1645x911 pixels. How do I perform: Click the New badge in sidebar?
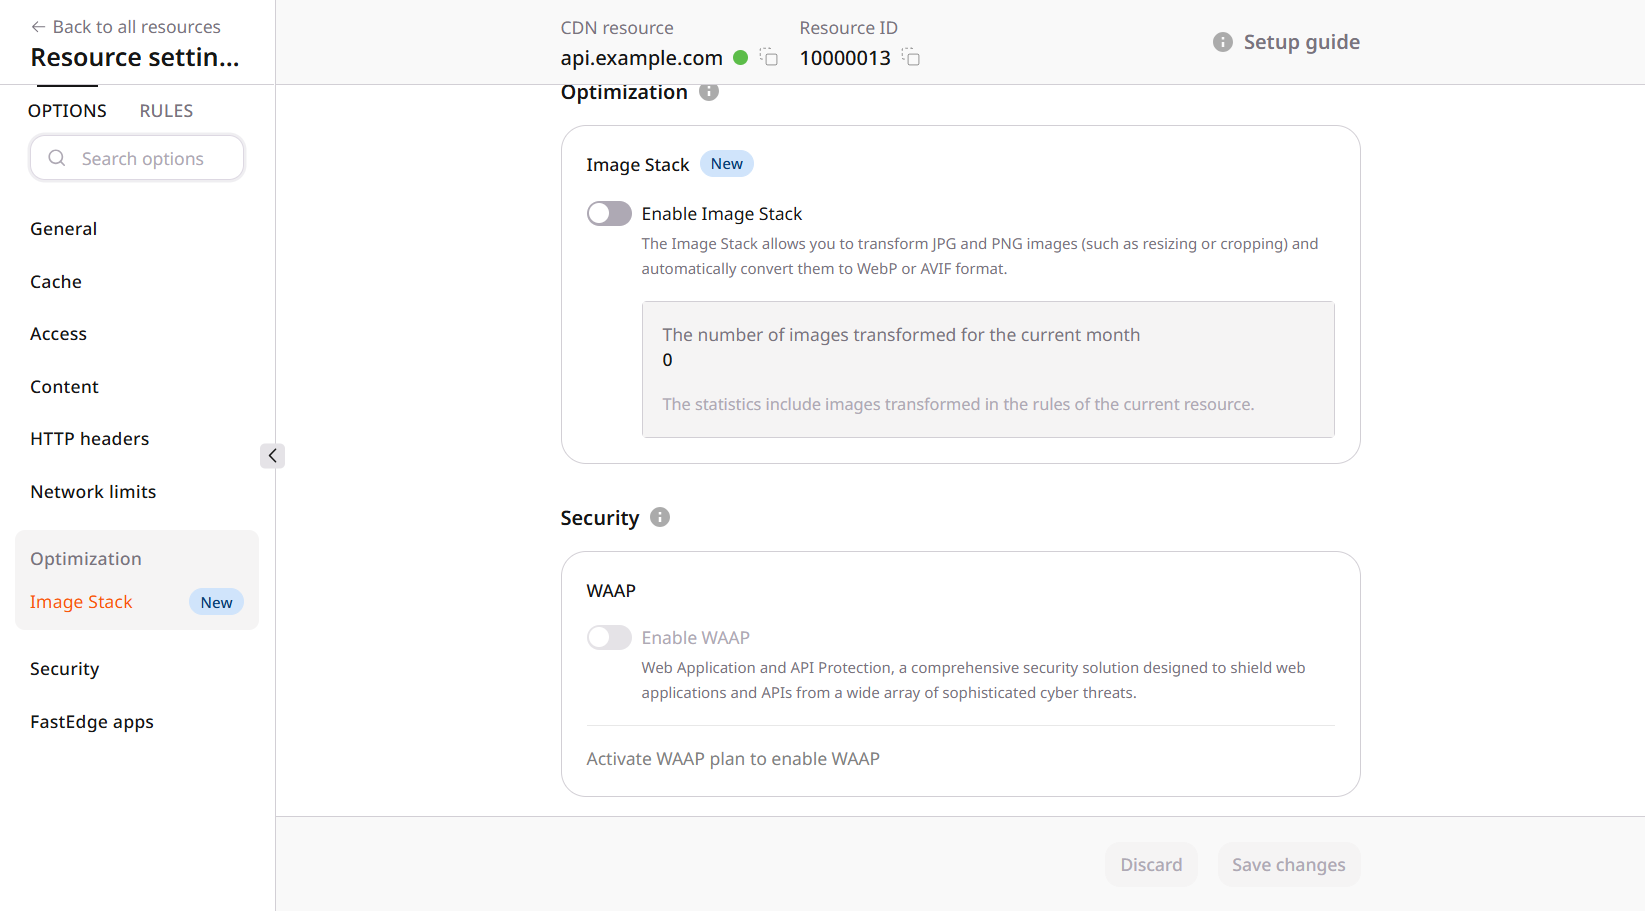click(216, 602)
